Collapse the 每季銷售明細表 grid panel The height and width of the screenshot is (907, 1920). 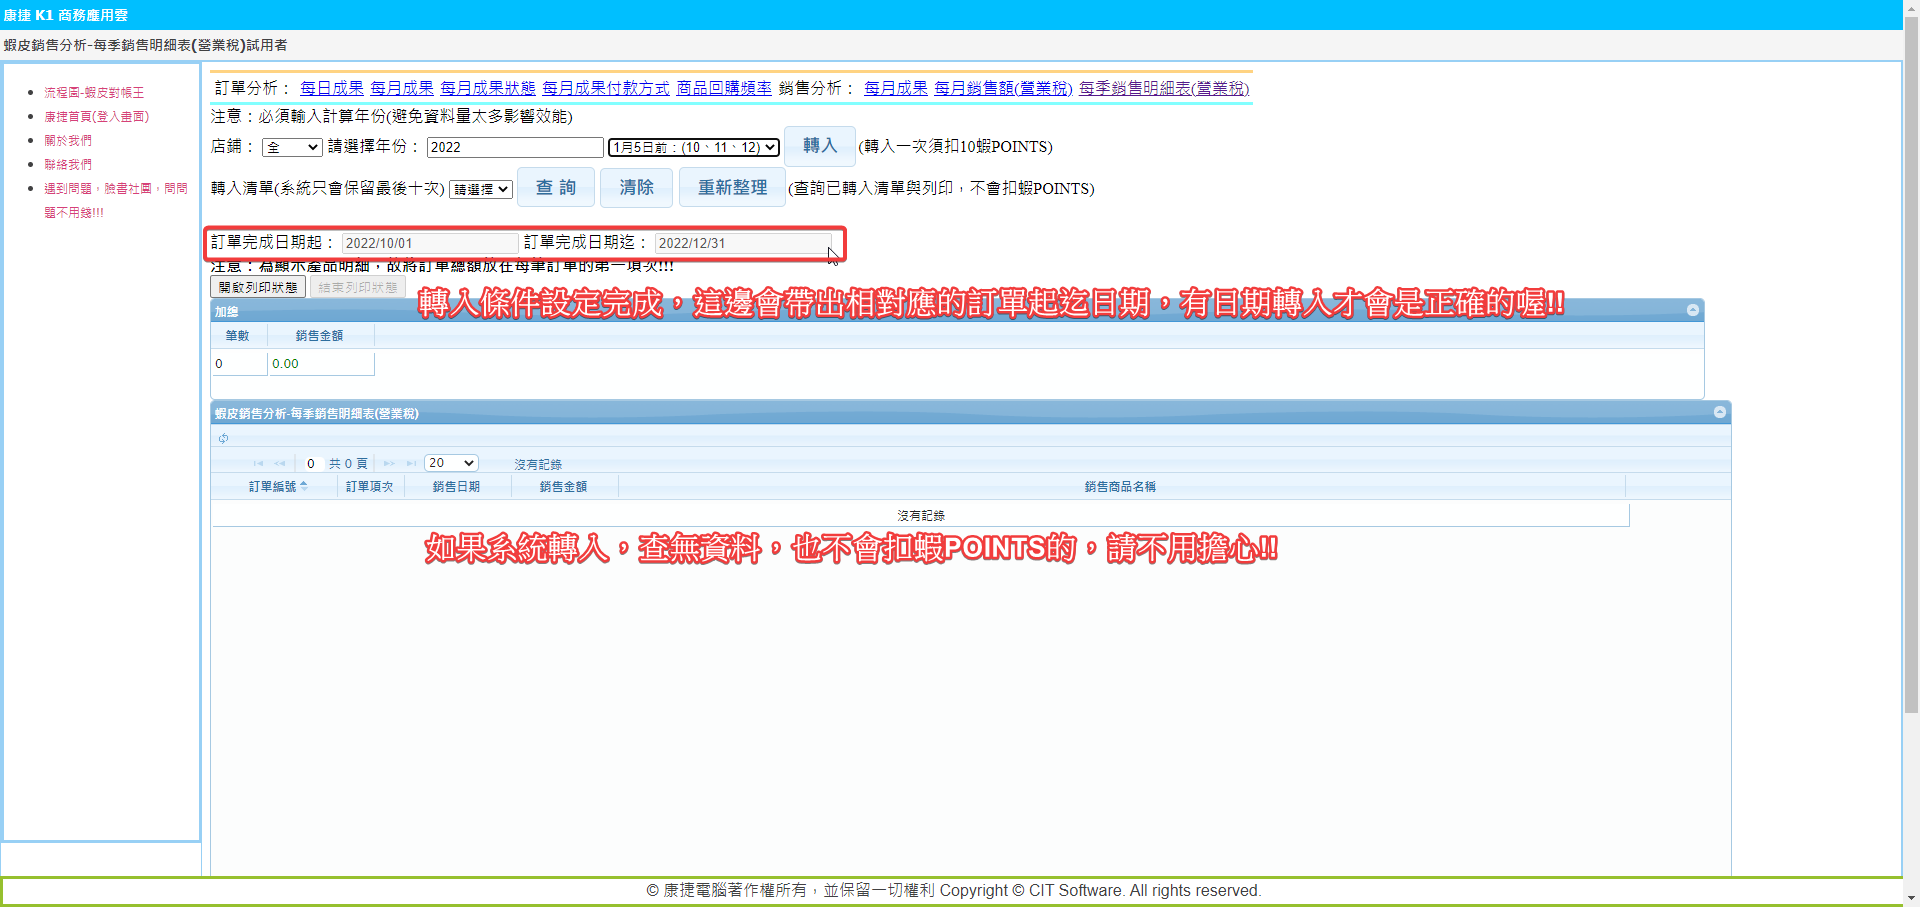tap(1719, 412)
